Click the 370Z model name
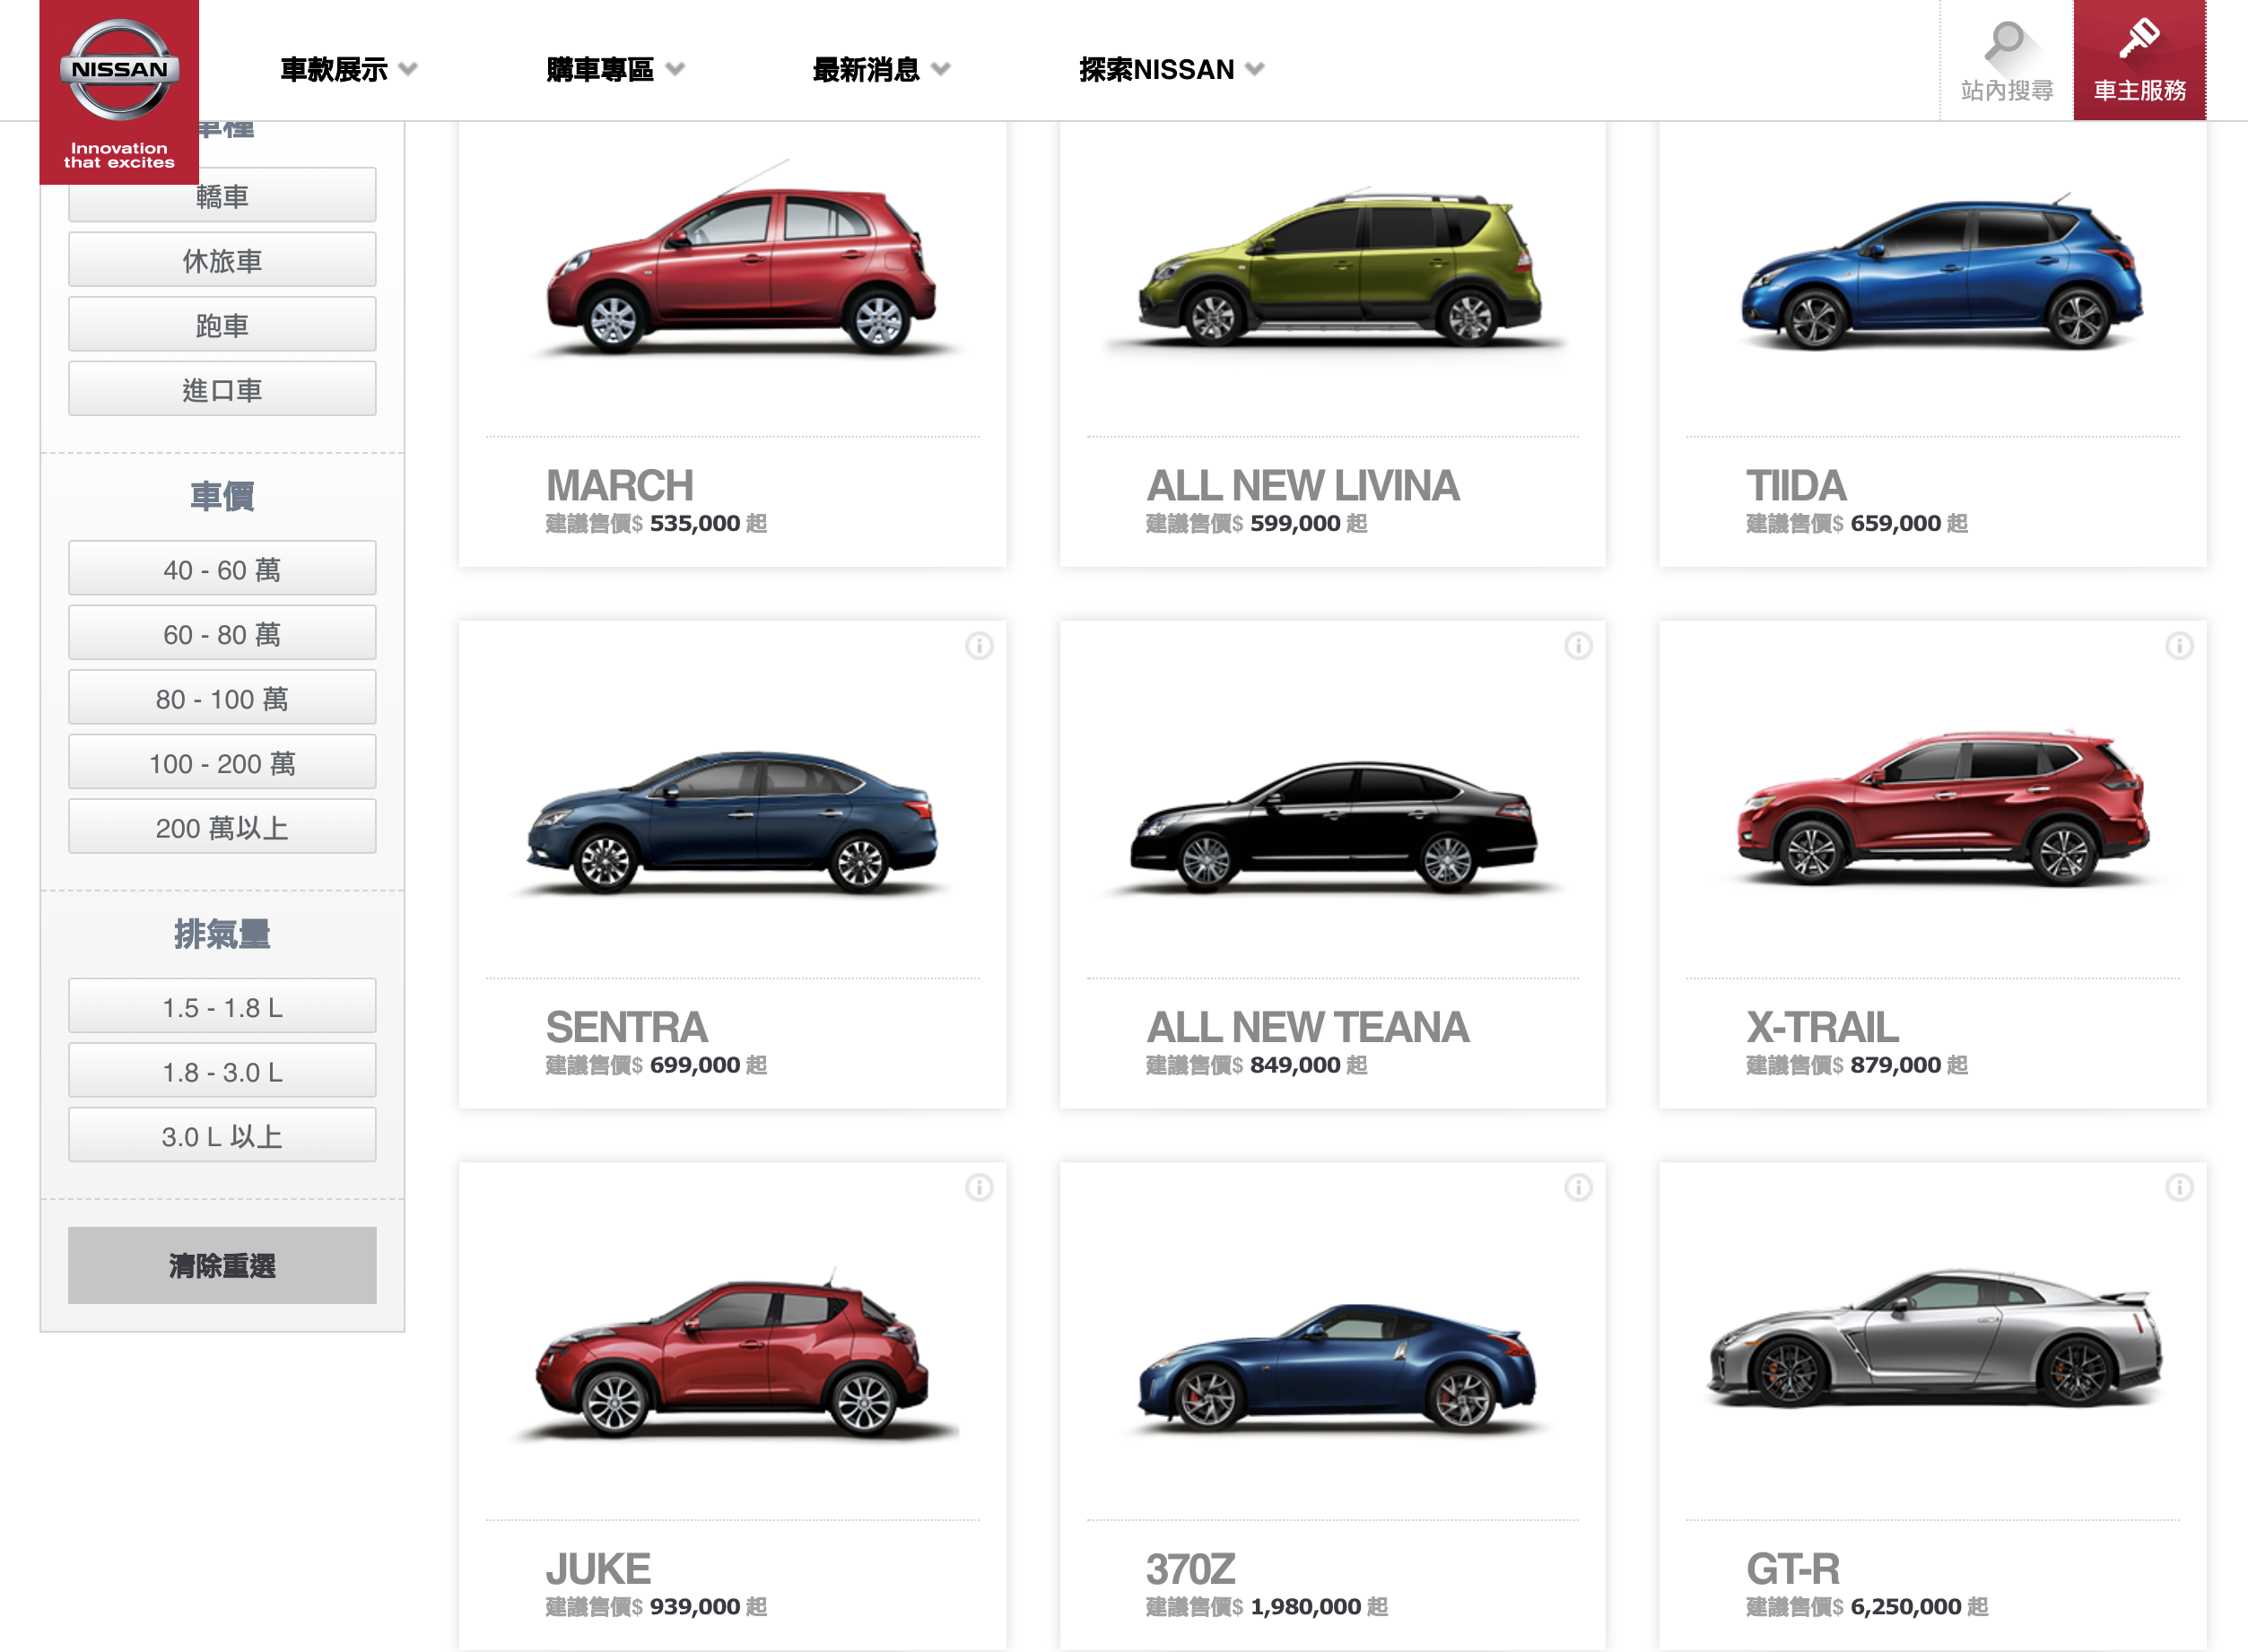 [x=1190, y=1569]
